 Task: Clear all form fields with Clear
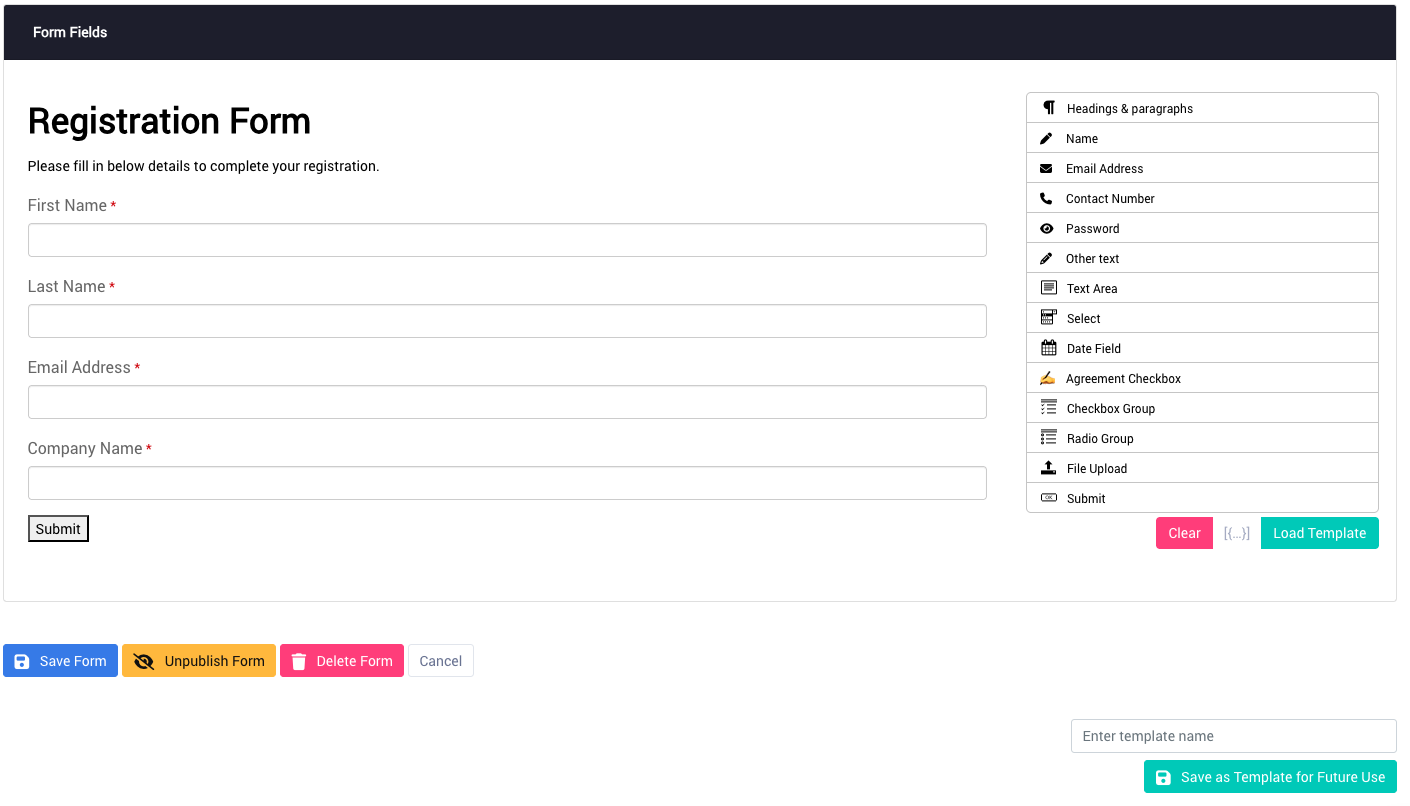1184,533
